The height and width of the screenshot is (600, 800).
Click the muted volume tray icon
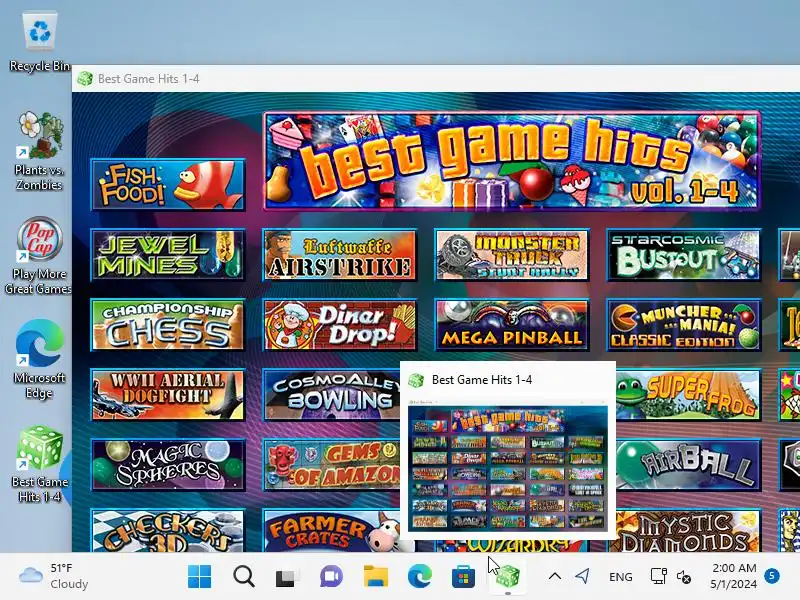click(684, 577)
